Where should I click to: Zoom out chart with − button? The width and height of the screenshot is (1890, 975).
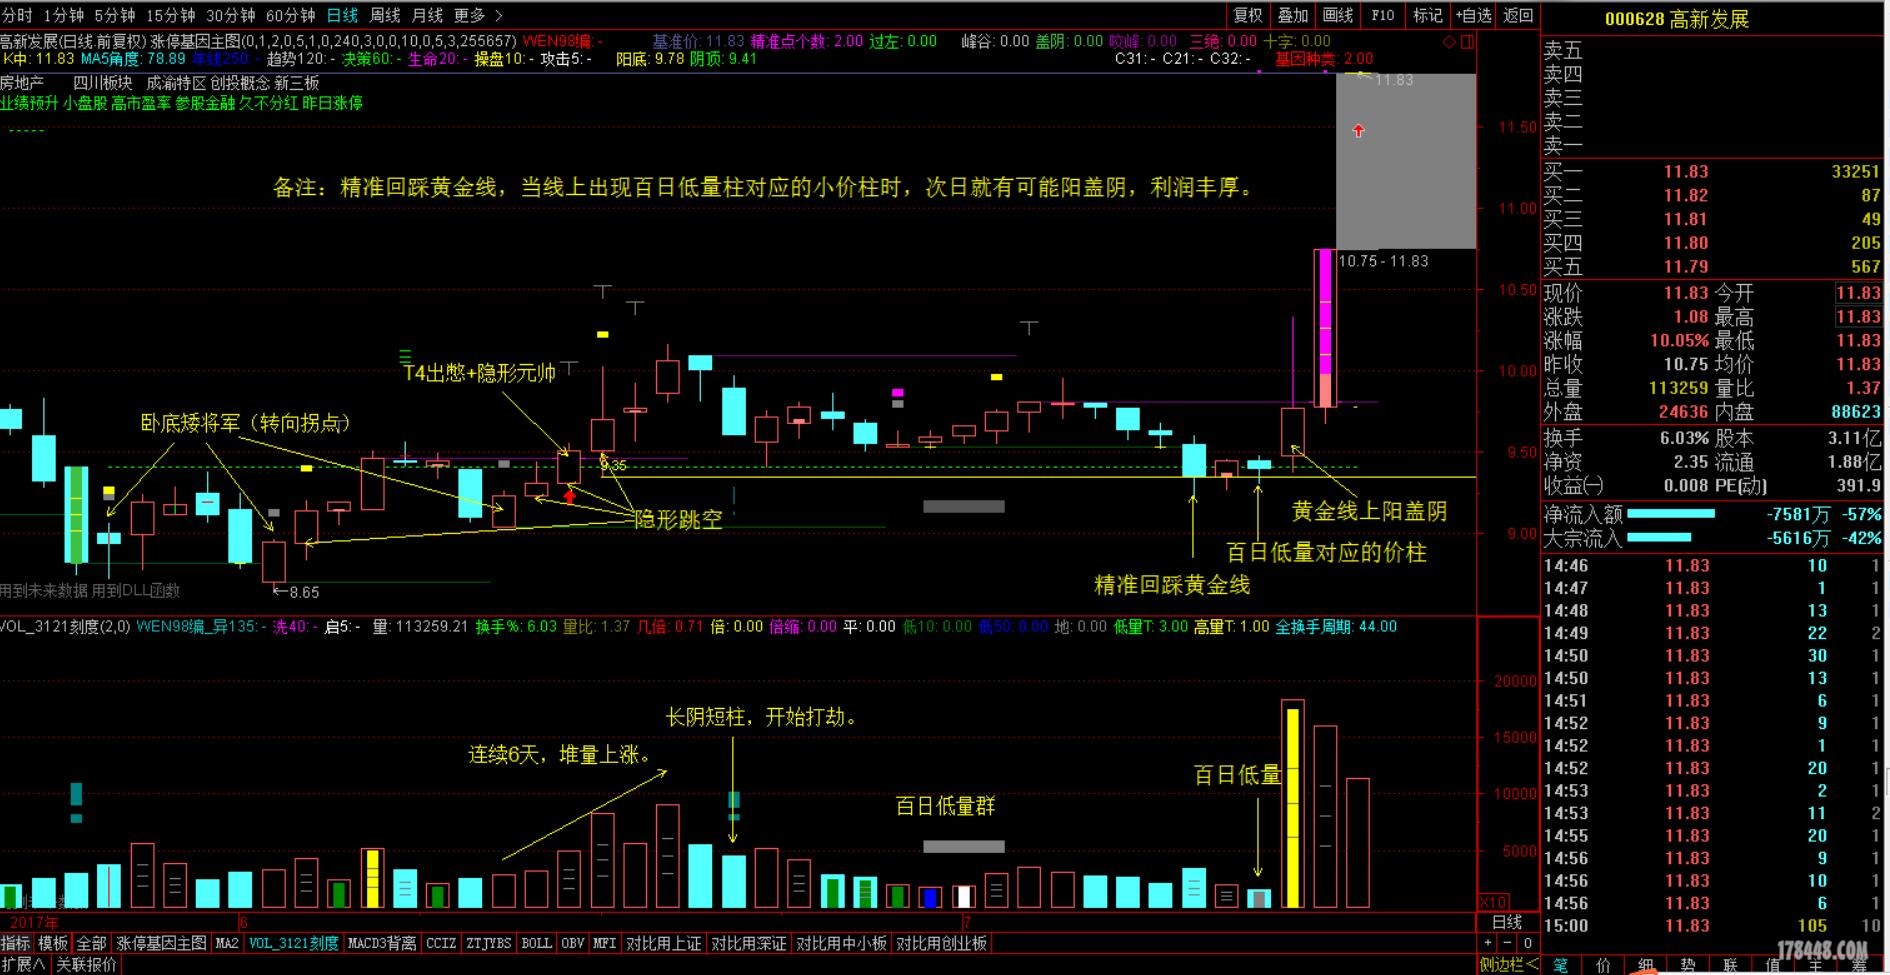pos(1507,943)
